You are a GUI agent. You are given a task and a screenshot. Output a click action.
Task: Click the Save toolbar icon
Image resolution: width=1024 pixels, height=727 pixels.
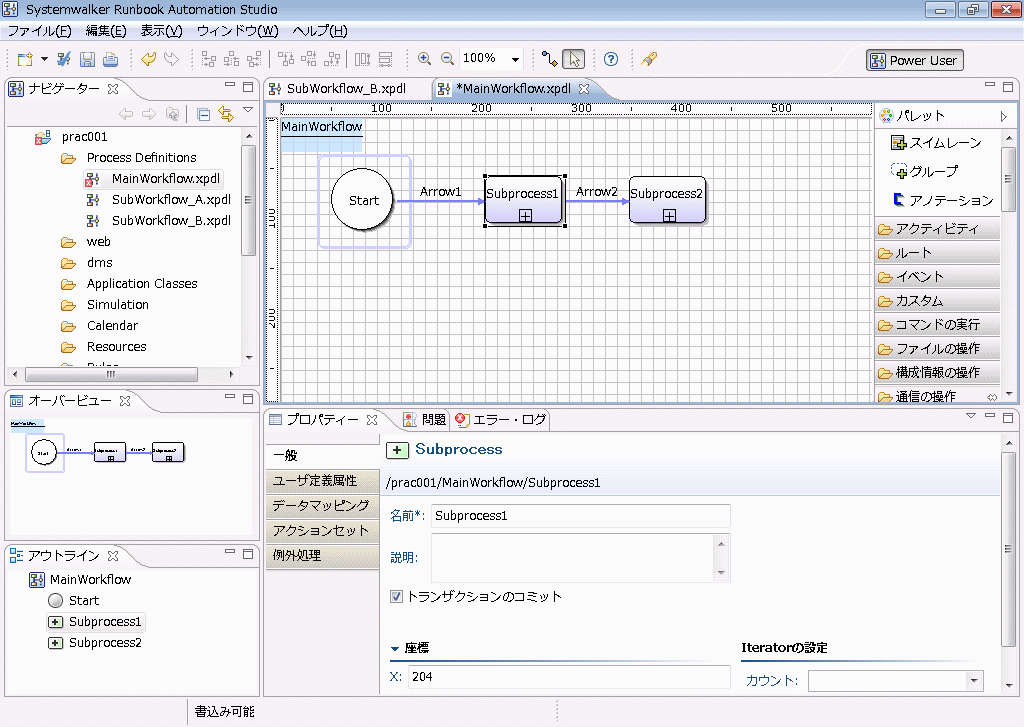pyautogui.click(x=88, y=59)
